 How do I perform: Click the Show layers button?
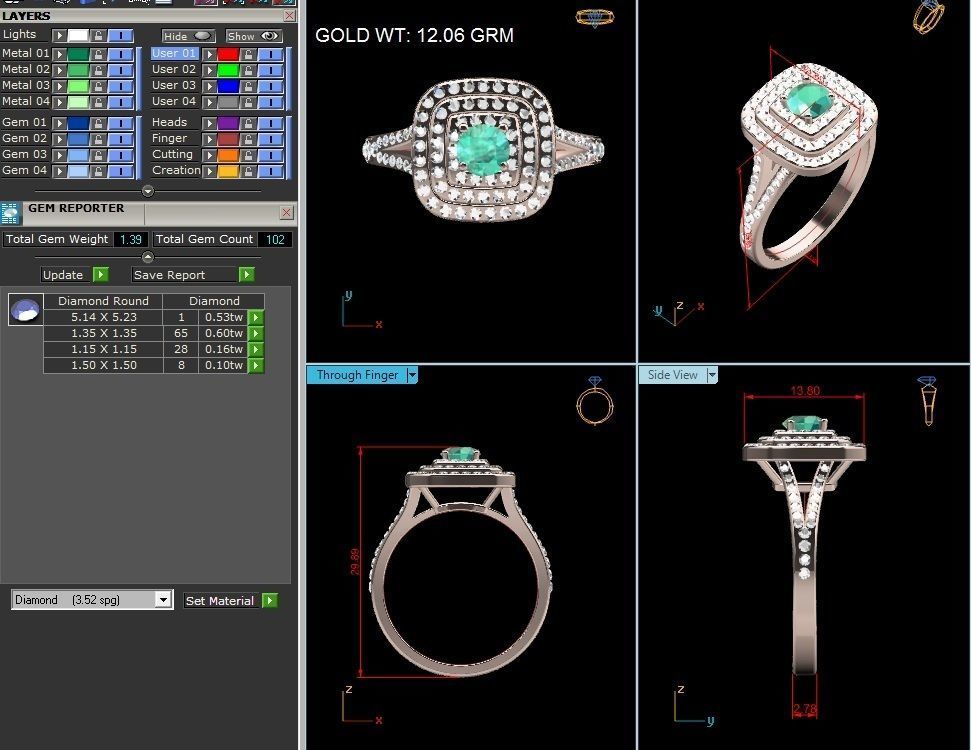pyautogui.click(x=254, y=36)
